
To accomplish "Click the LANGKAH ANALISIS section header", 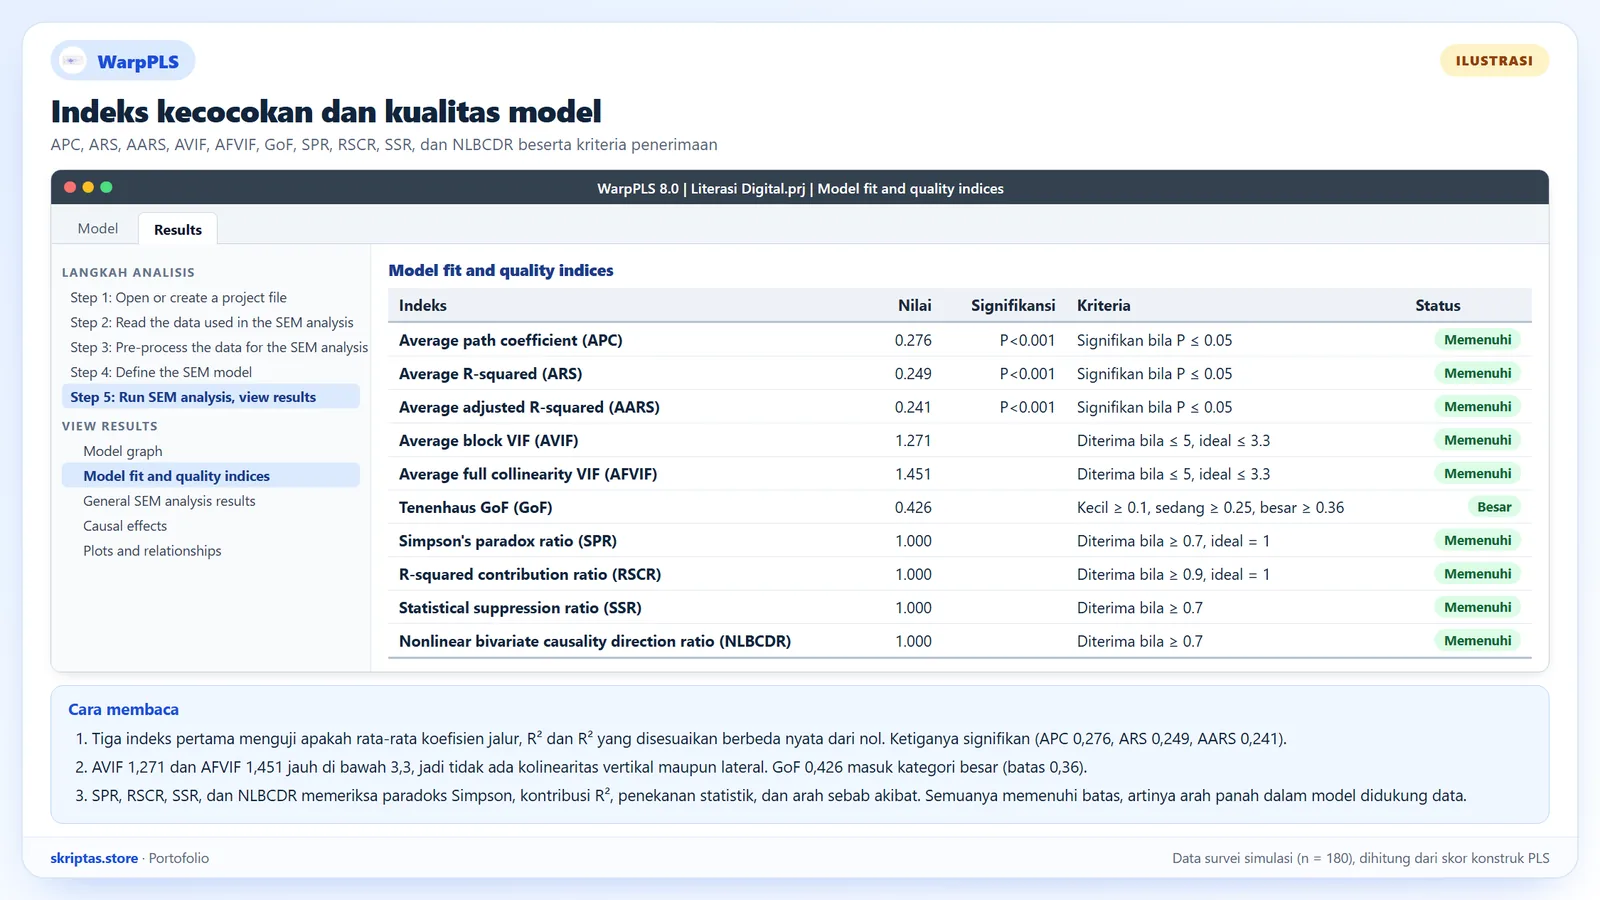I will click(128, 272).
